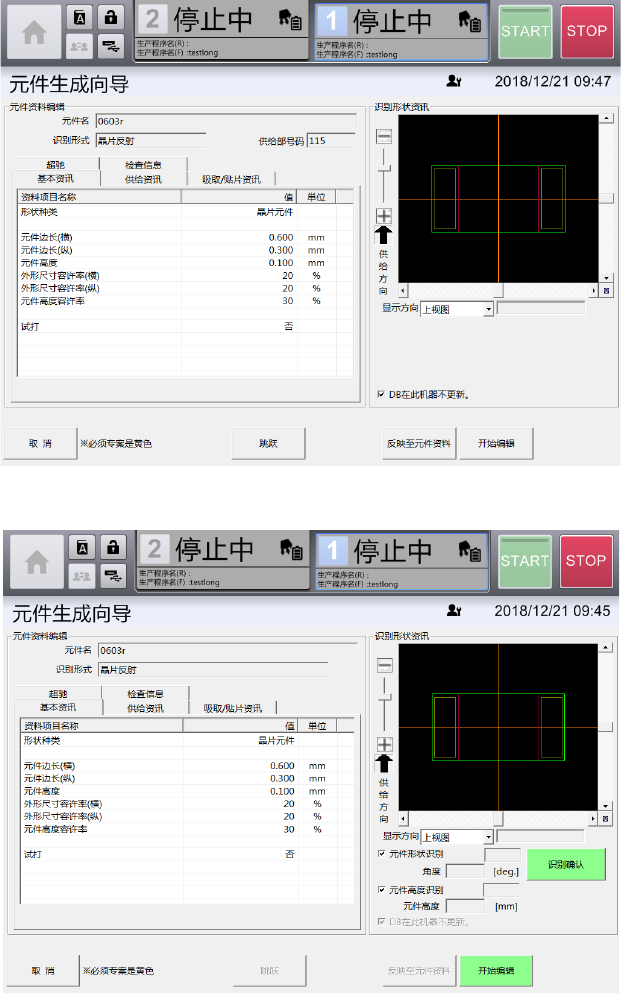This screenshot has width=621, height=993.
Task: Click the two-person user icon, 09:45 screen
Action: [x=82, y=576]
